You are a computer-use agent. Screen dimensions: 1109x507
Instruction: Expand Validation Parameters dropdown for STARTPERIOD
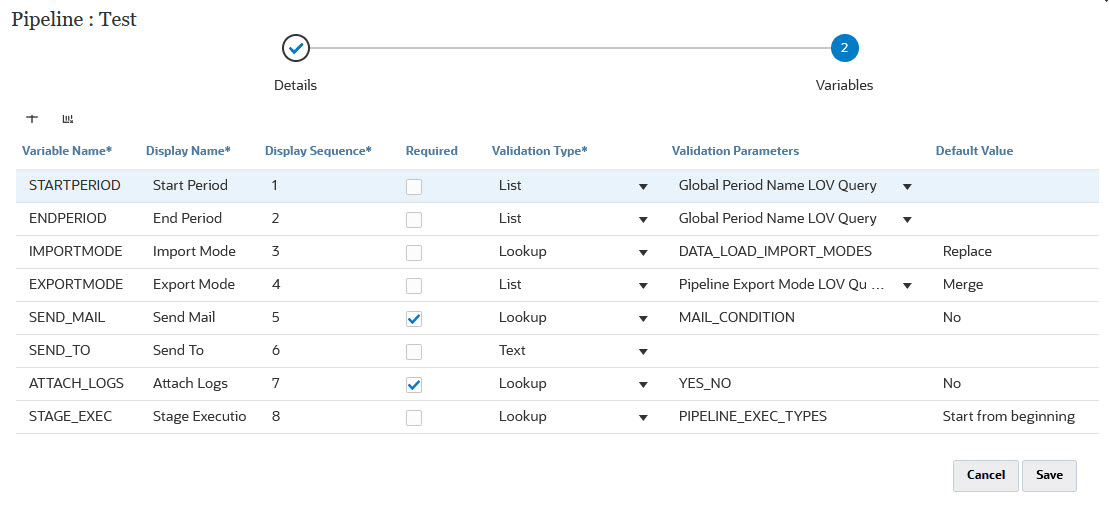click(907, 187)
